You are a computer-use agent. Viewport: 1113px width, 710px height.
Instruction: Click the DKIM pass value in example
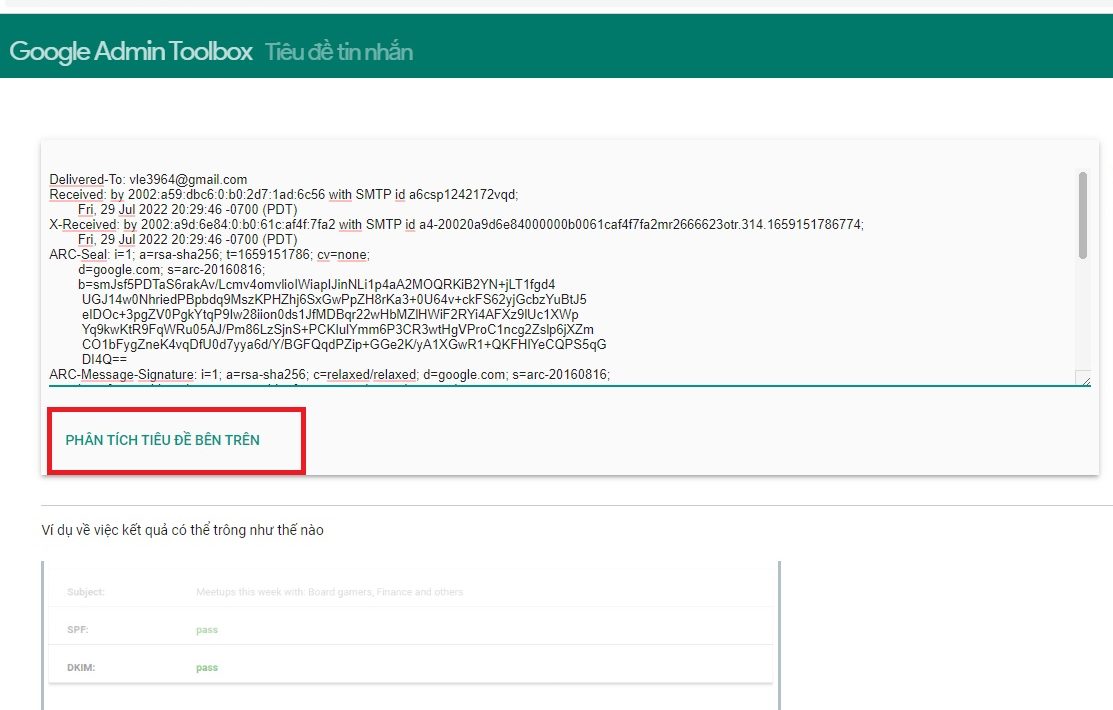(207, 667)
